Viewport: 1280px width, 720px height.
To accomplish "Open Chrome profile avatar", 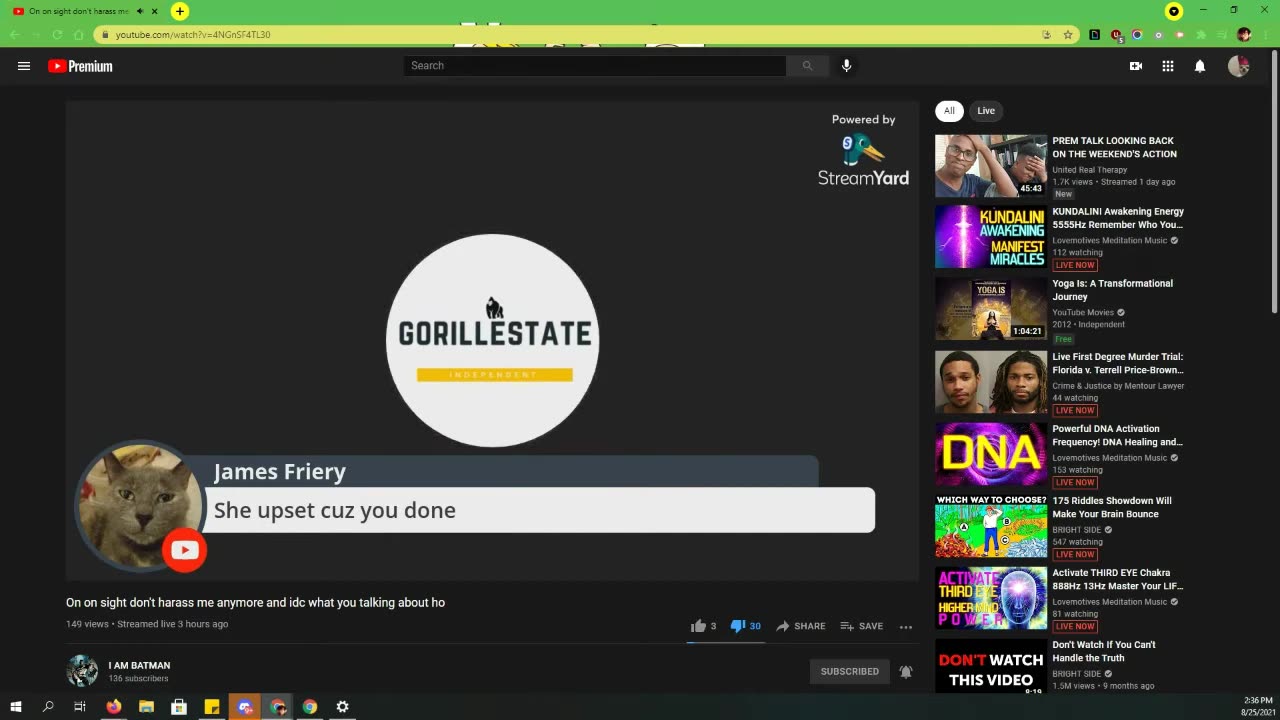I will (1244, 35).
